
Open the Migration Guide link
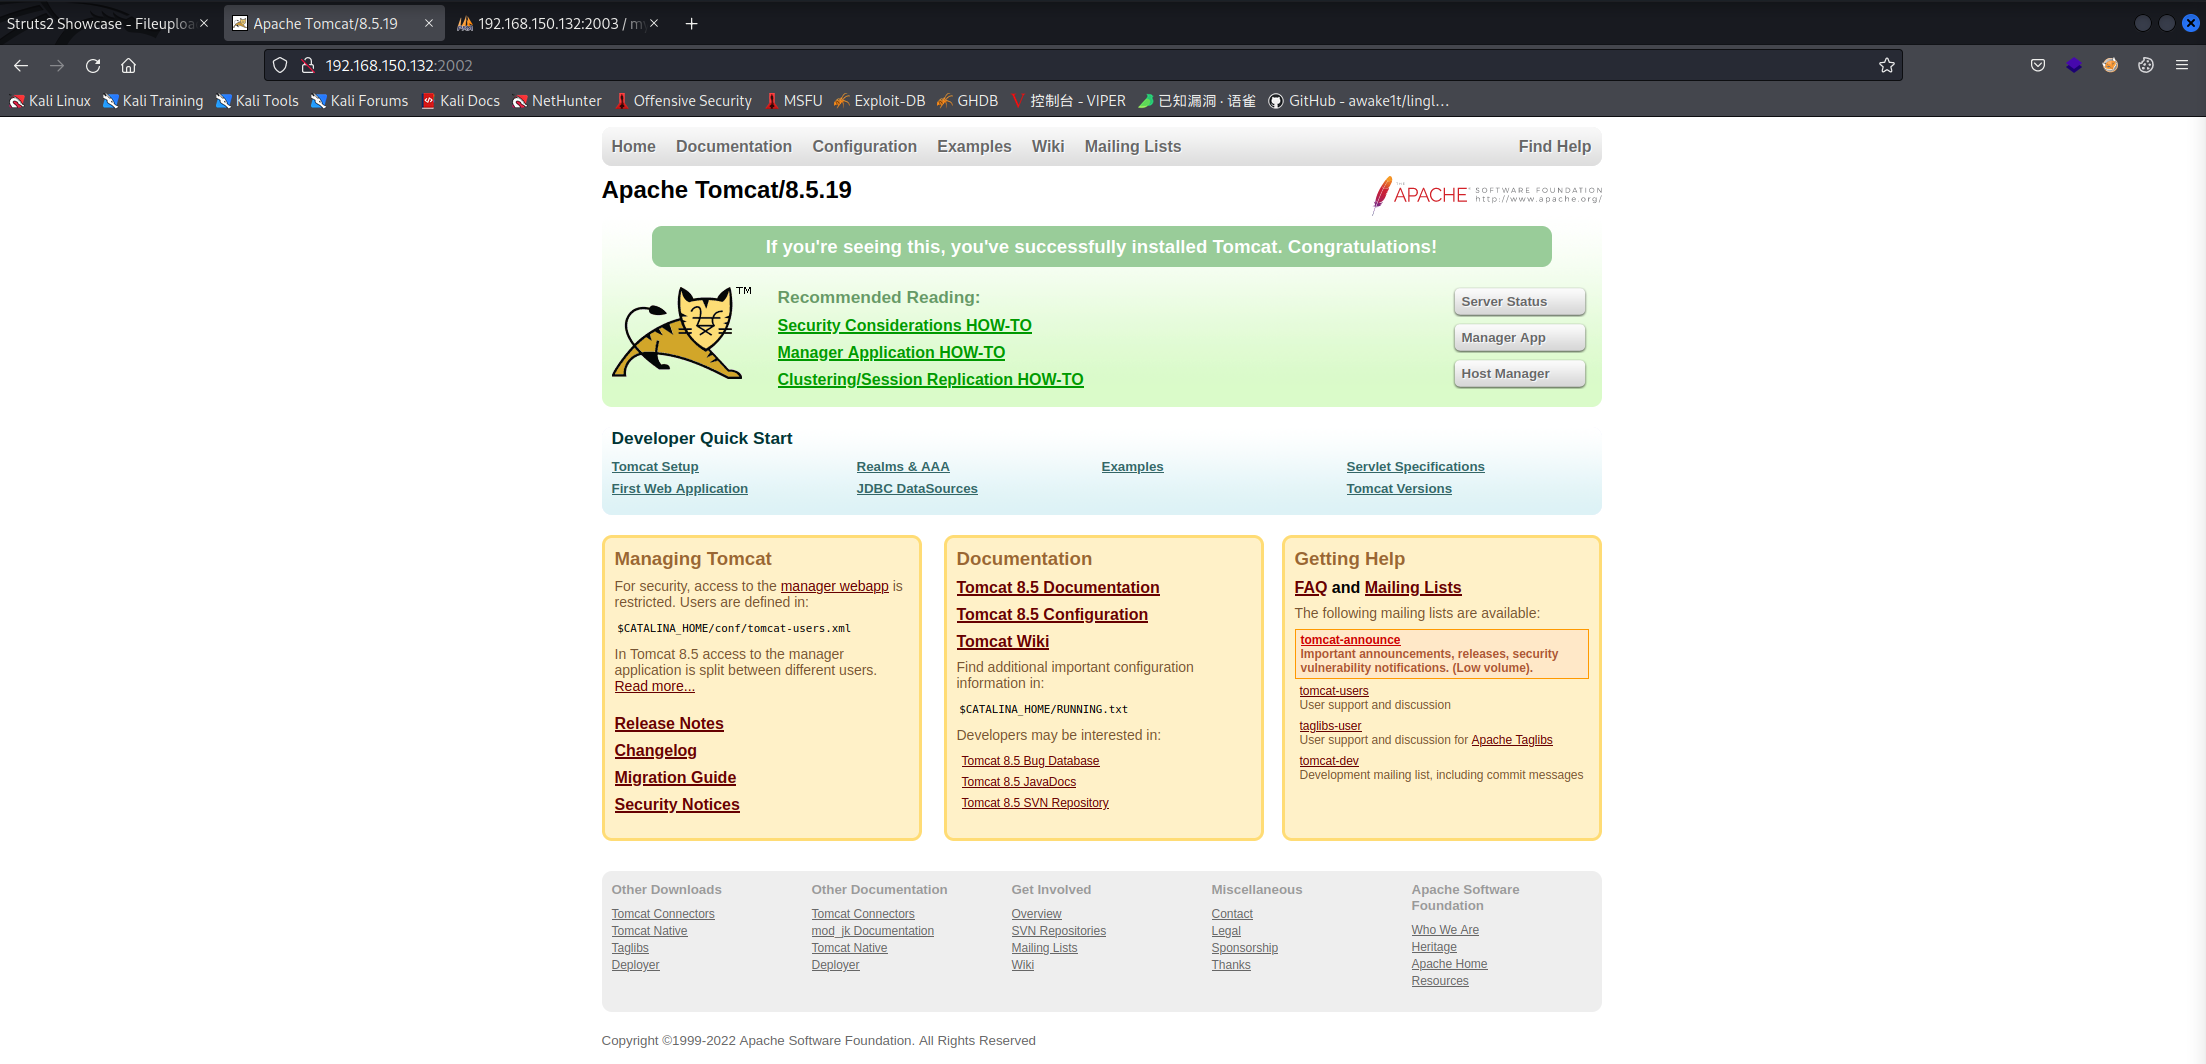point(675,777)
